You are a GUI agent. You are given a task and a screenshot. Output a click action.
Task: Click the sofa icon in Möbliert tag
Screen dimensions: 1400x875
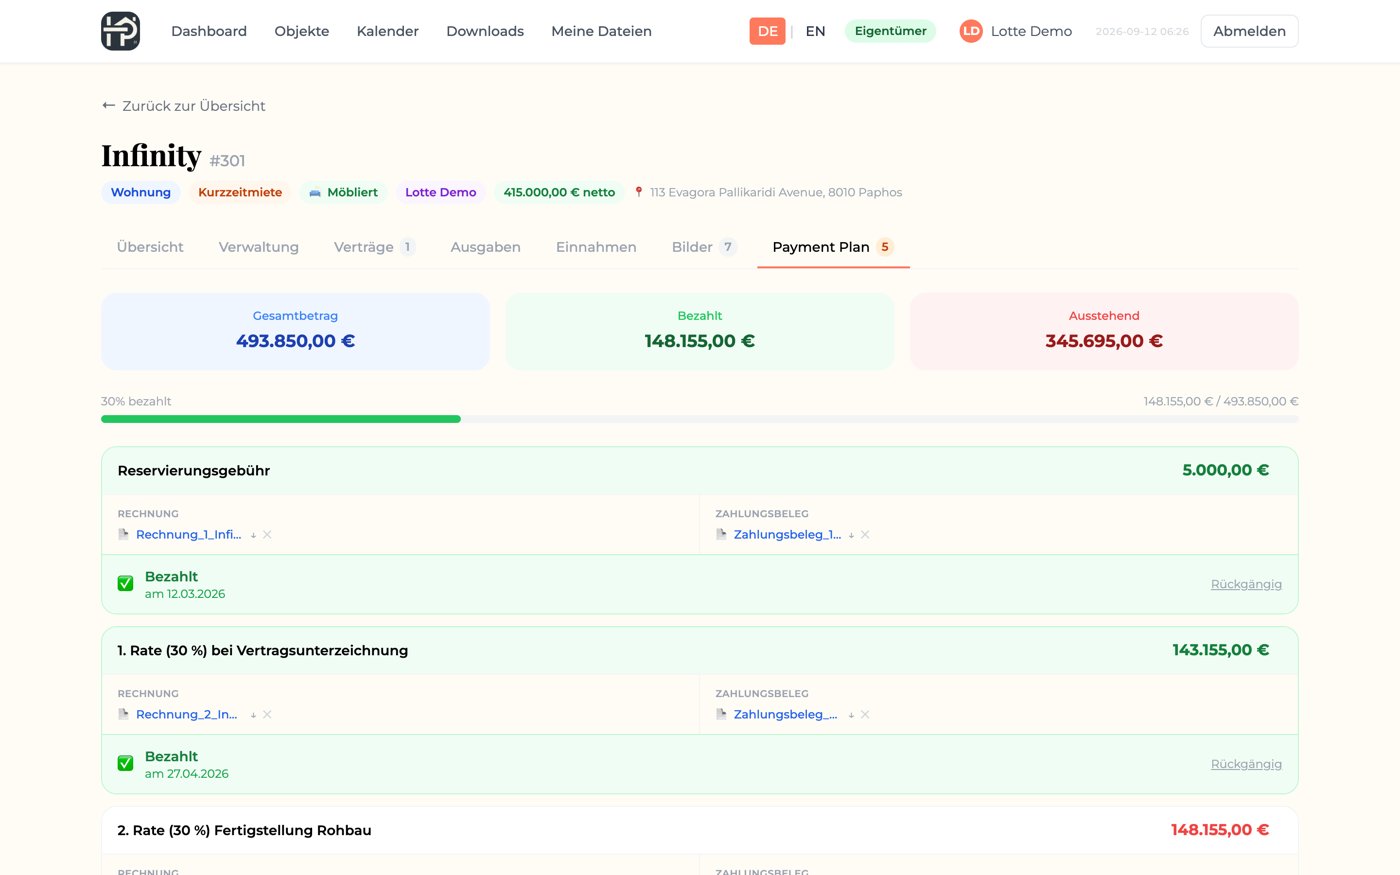(315, 193)
